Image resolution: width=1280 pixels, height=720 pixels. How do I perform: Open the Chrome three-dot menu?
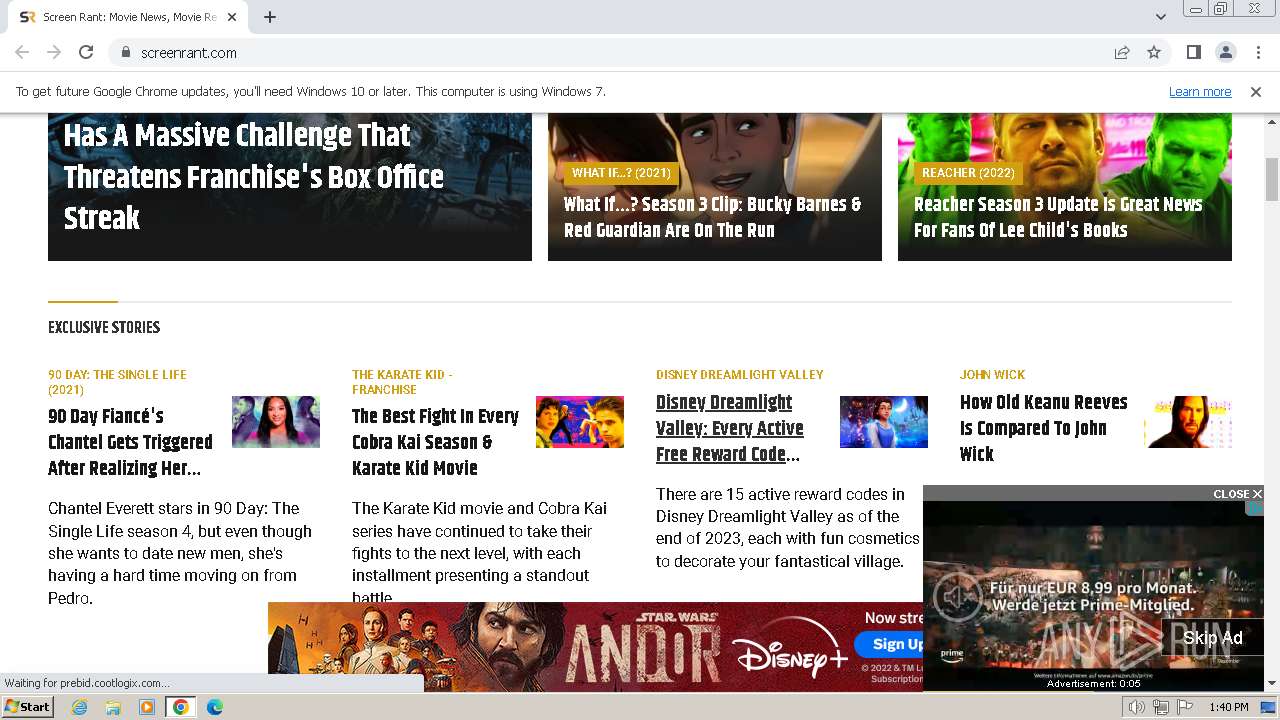click(1256, 52)
